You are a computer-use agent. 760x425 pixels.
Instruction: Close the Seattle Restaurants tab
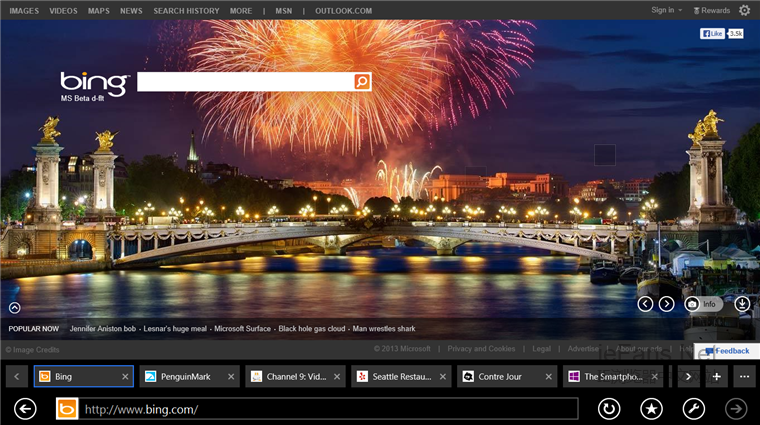click(443, 377)
